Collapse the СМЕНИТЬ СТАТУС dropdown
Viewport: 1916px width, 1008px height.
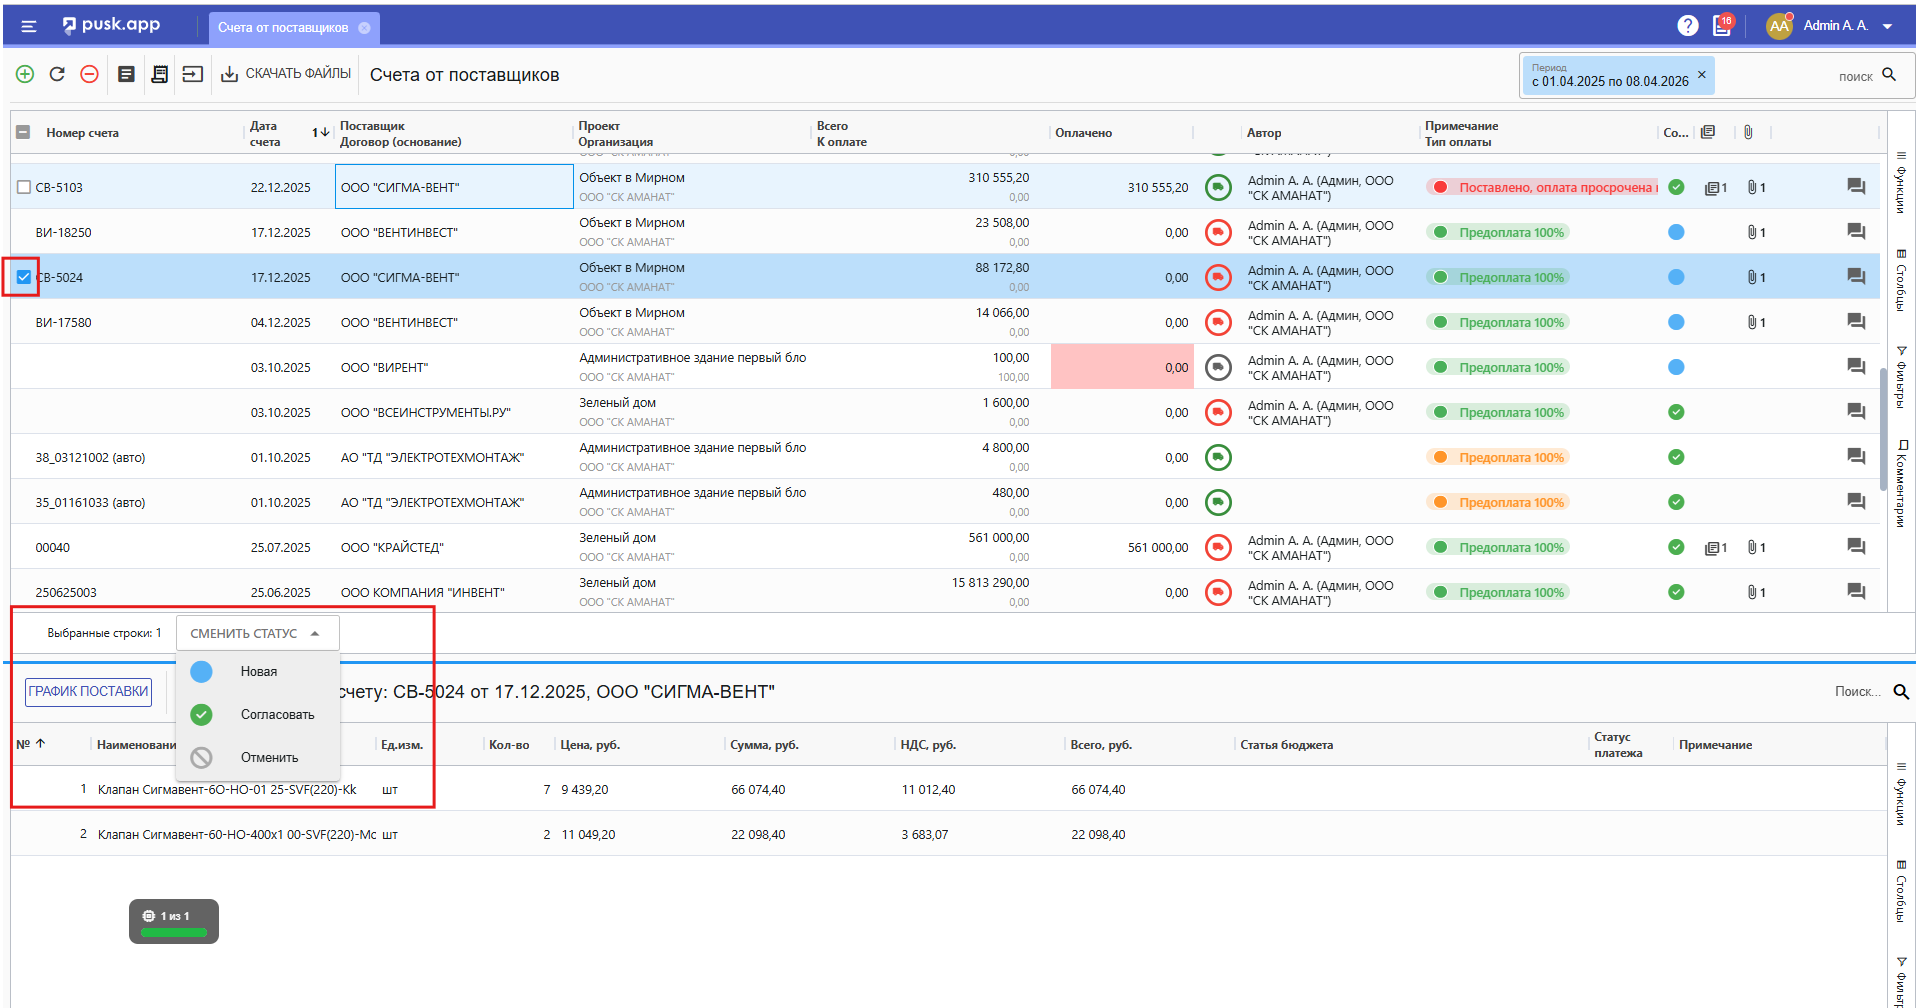(257, 633)
